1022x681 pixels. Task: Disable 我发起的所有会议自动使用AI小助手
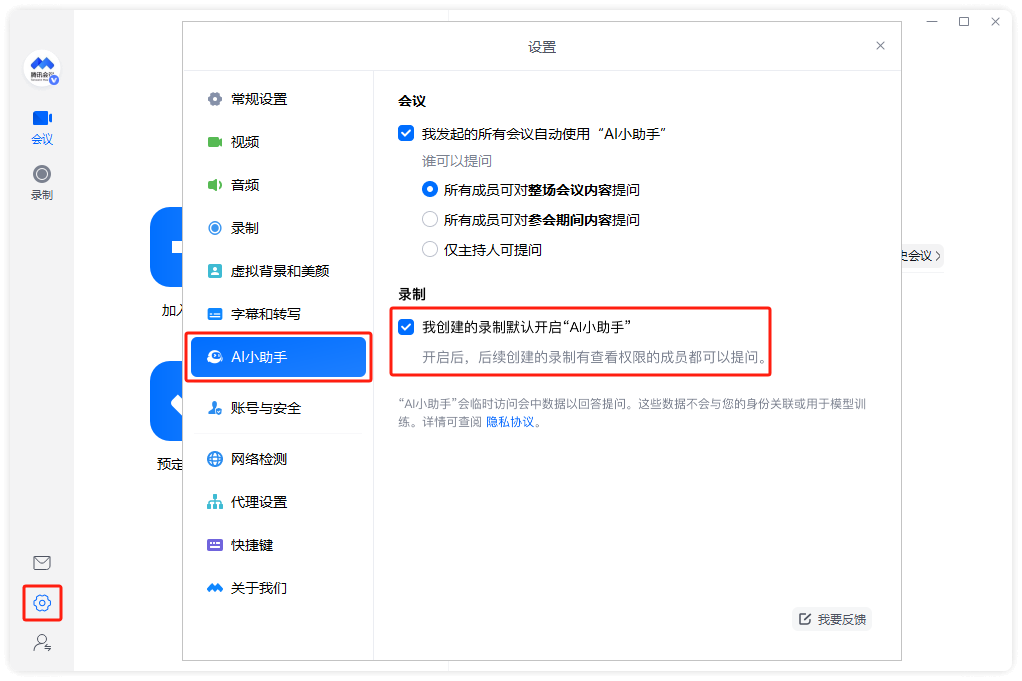[x=405, y=132]
